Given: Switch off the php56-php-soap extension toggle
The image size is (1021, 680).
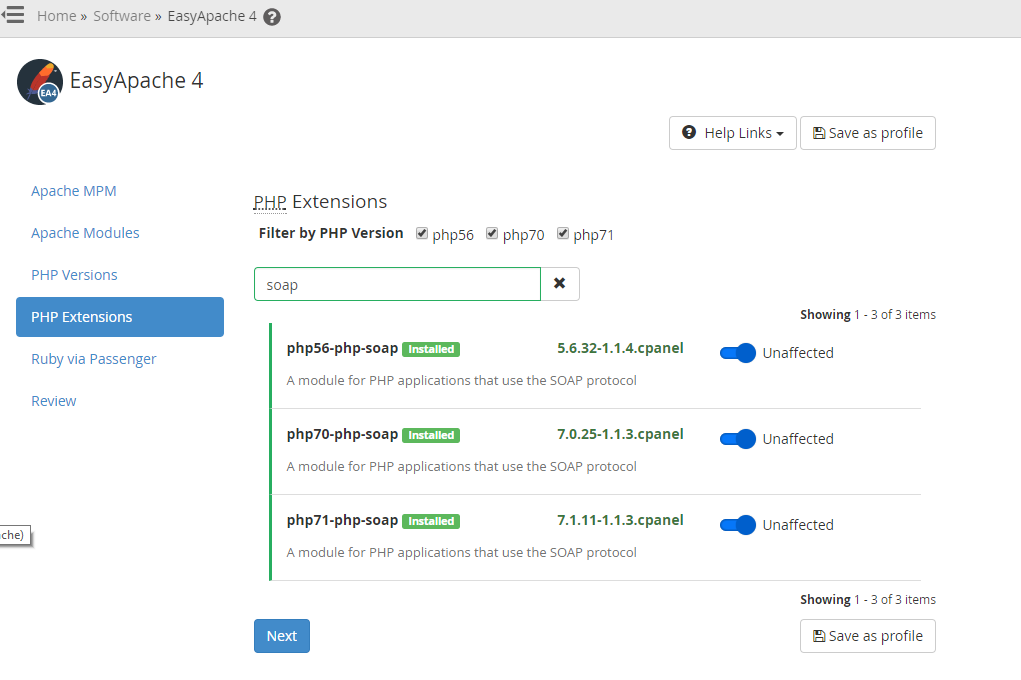Looking at the screenshot, I should (x=738, y=353).
